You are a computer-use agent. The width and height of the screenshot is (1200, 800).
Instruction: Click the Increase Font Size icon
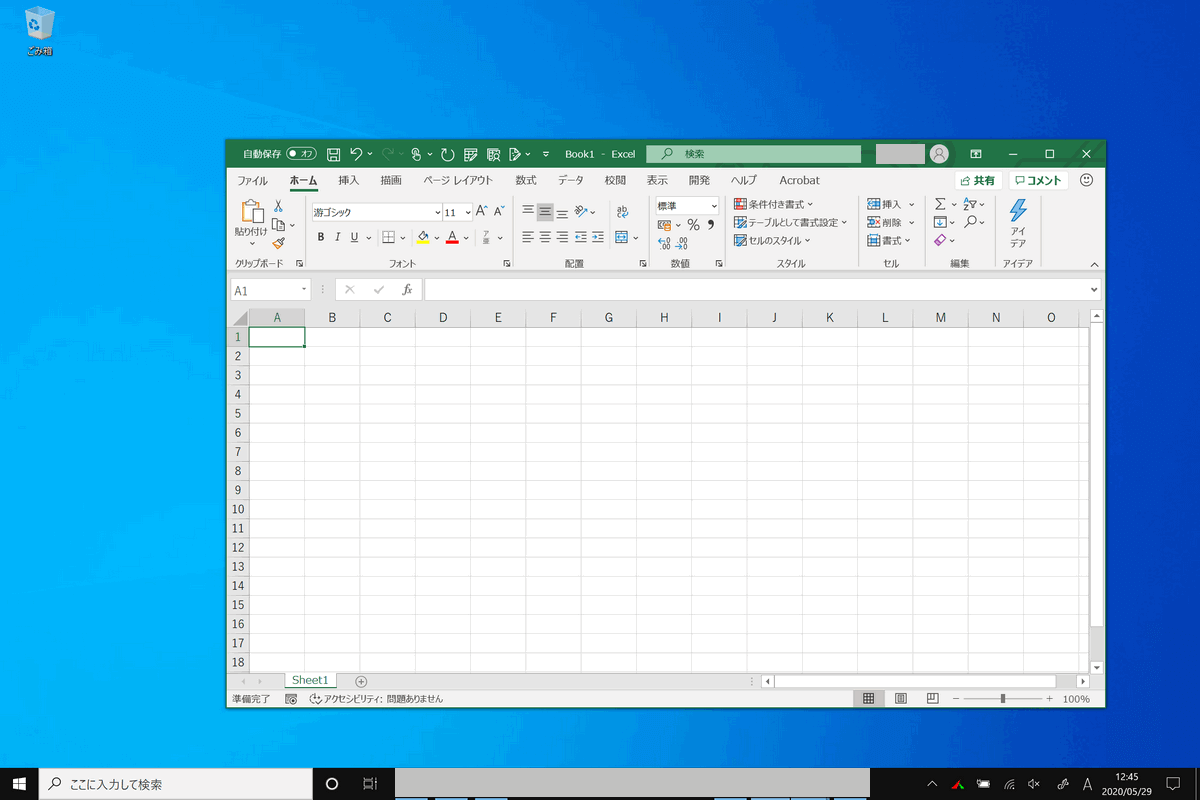481,211
